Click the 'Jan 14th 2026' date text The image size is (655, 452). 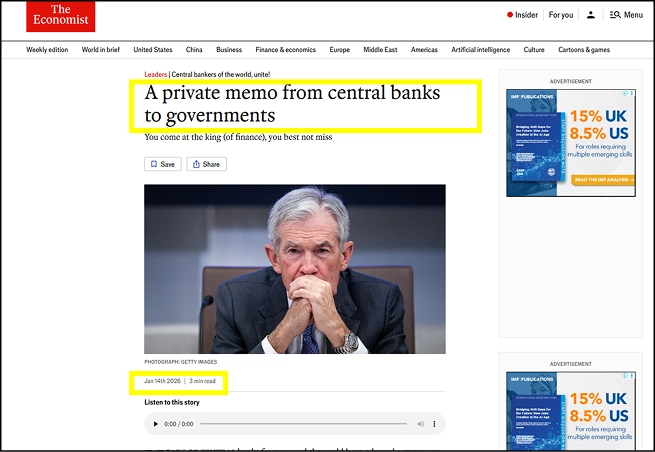pyautogui.click(x=162, y=381)
